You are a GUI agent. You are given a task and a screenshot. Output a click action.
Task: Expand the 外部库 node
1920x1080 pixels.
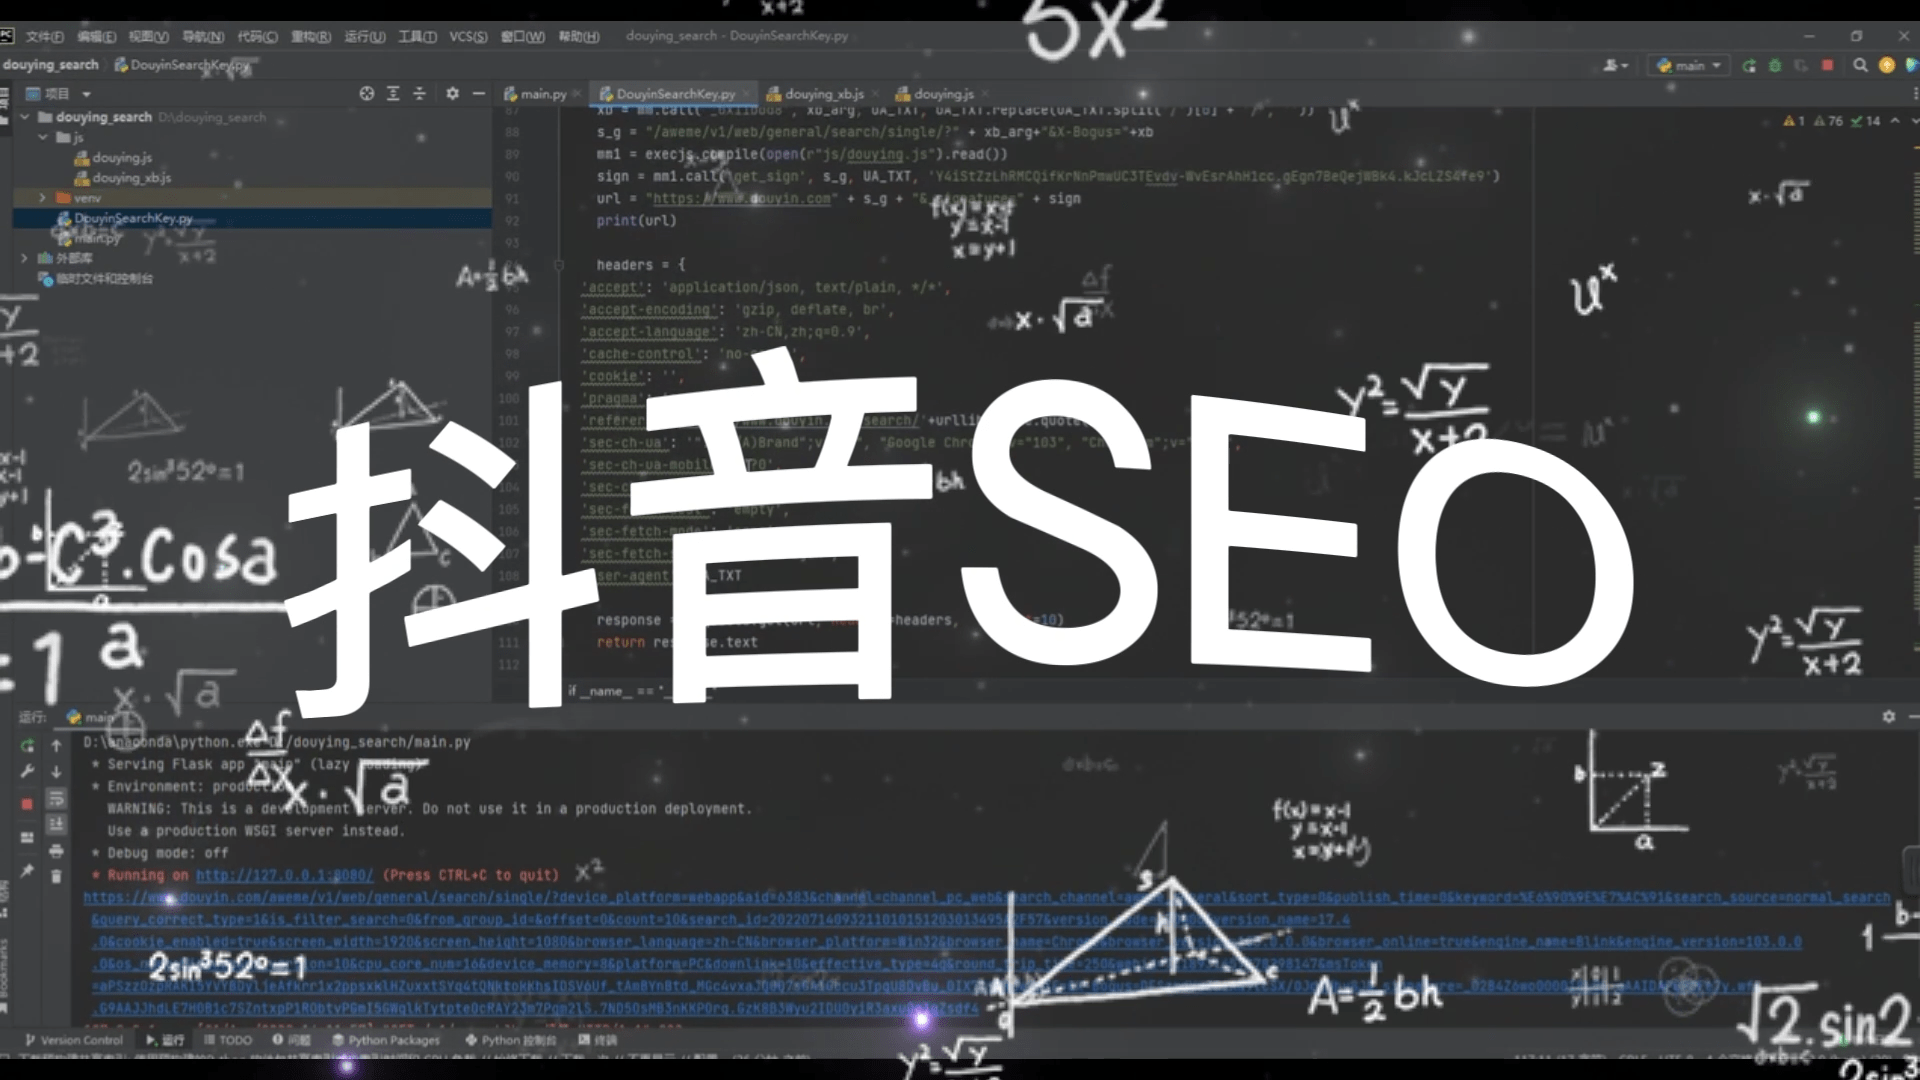[x=25, y=258]
